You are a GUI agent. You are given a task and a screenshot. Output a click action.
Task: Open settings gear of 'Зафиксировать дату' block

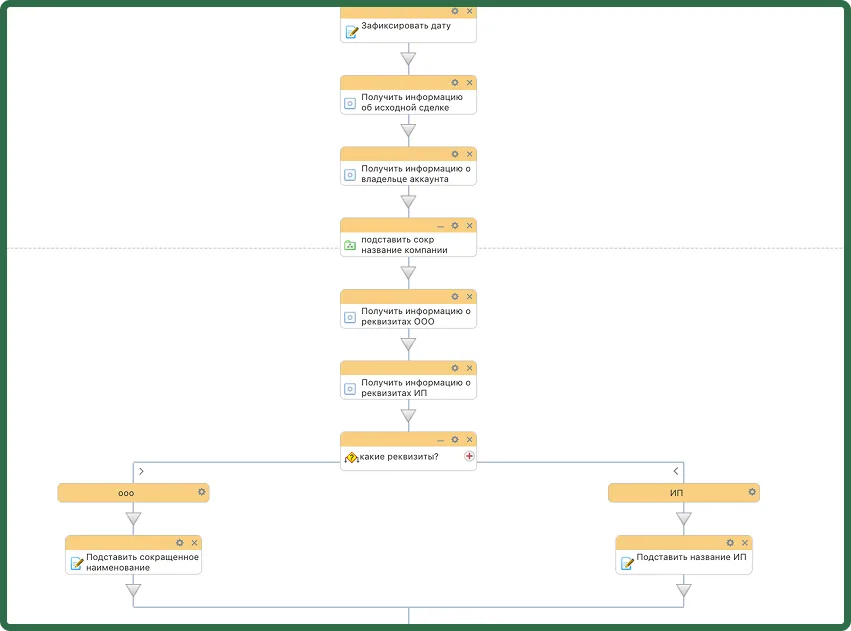coord(455,11)
